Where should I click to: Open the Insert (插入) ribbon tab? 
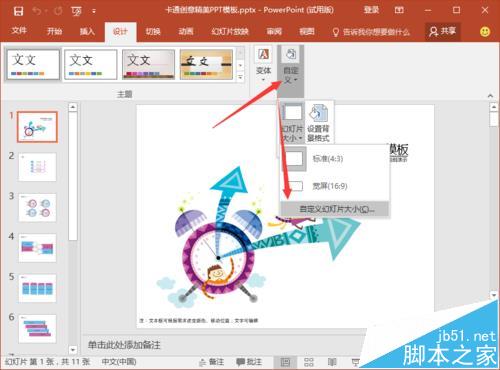coord(87,32)
